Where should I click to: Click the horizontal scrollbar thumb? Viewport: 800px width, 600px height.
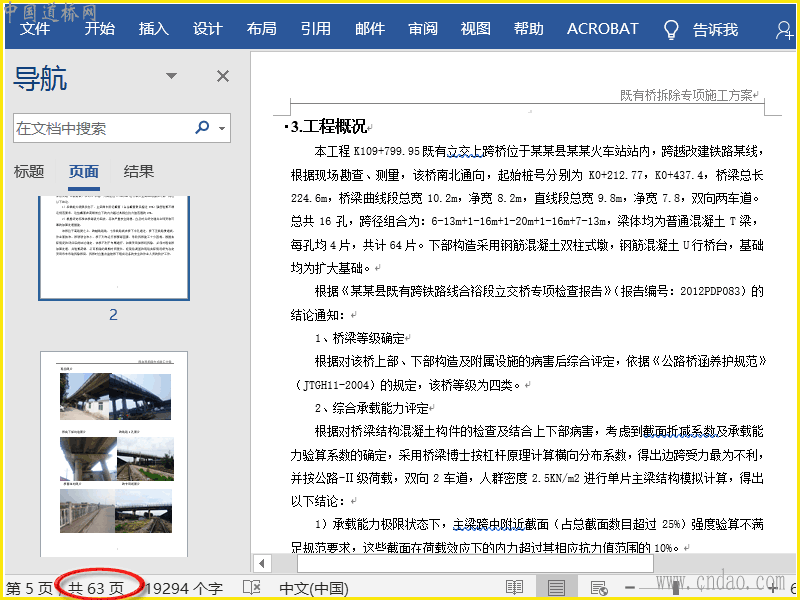pos(476,564)
